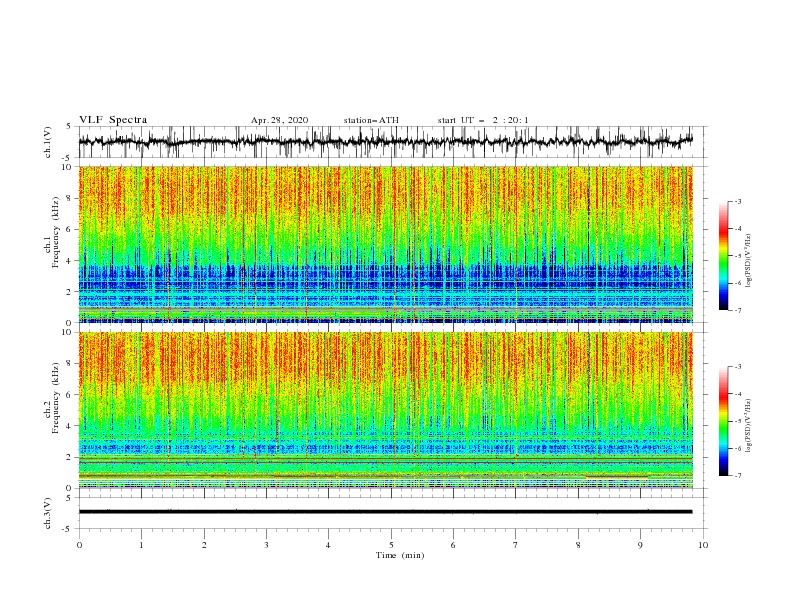
Task: Click the "VLF Spectra" title text
Action: tap(113, 120)
